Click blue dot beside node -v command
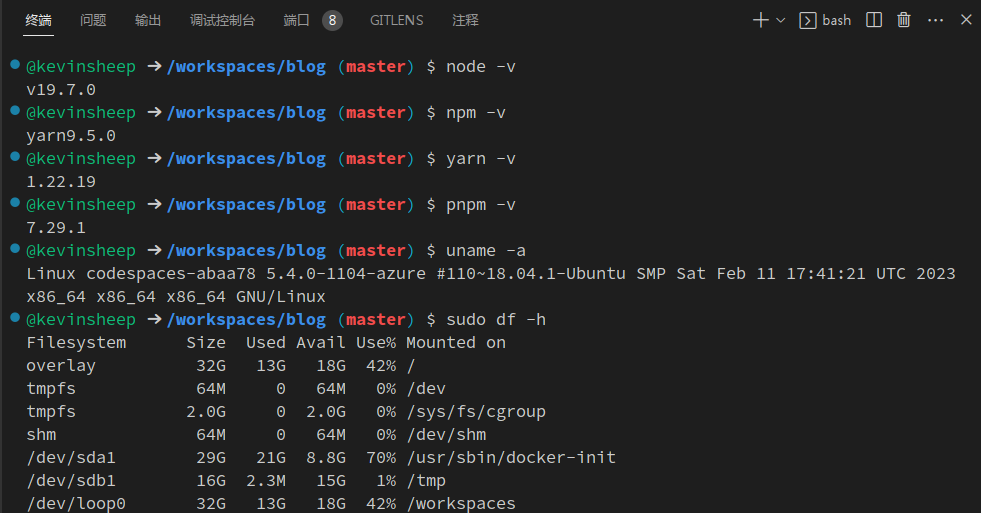981x513 pixels. [14, 65]
